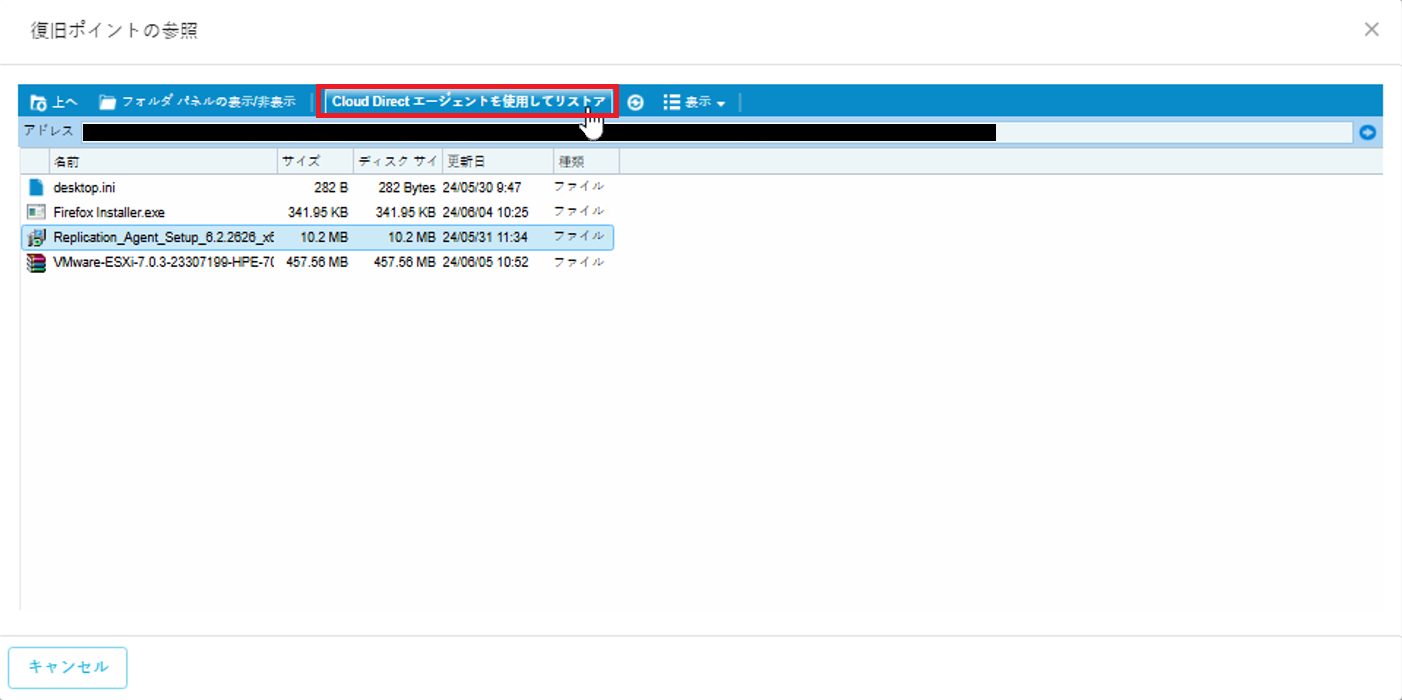Click date 24/05/31 11:34 cell
The width and height of the screenshot is (1402, 700).
[x=486, y=237]
